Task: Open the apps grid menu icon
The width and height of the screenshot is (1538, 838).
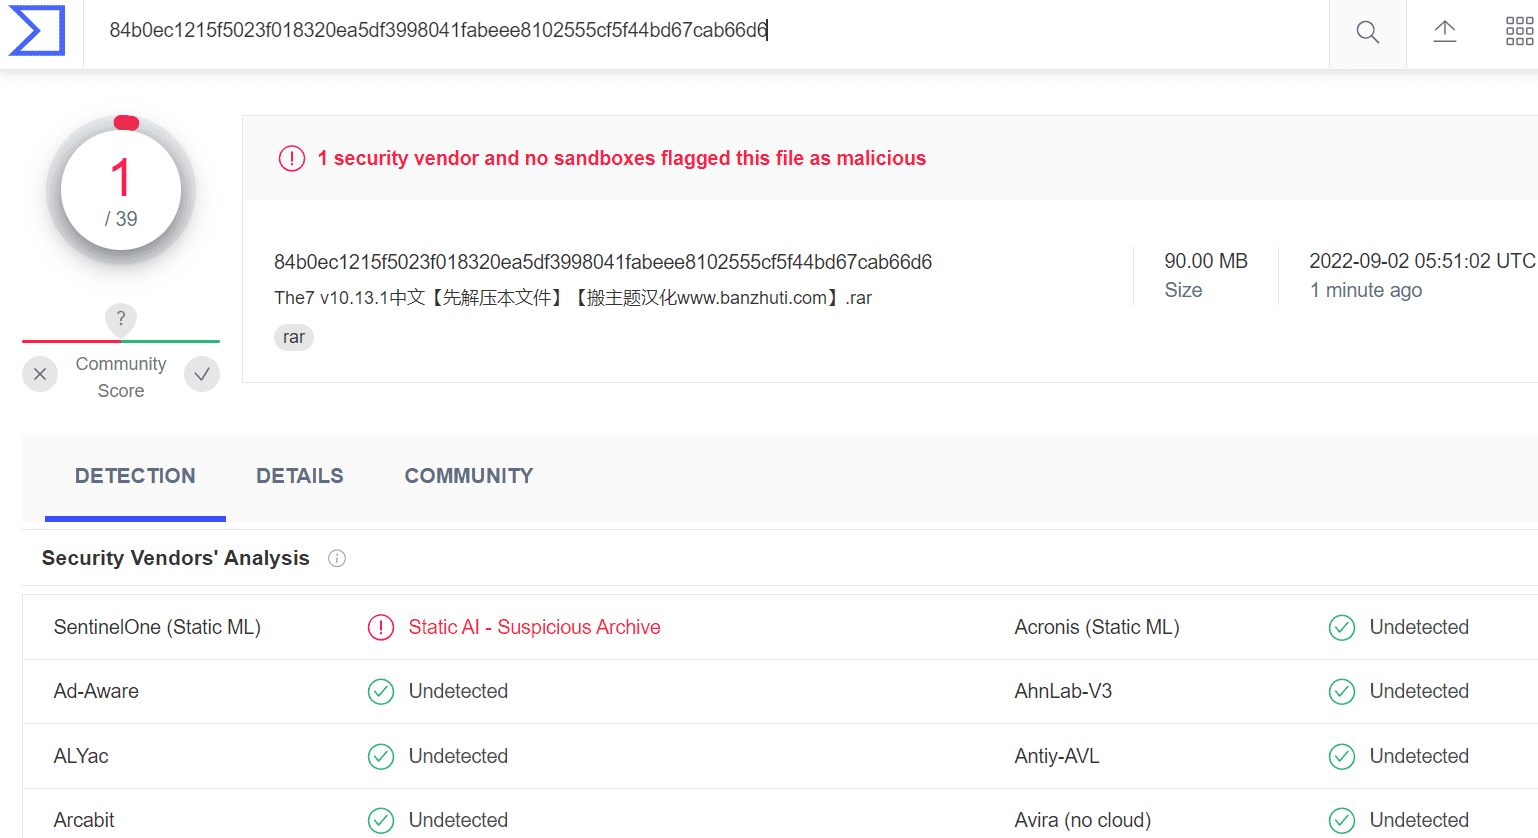Action: coord(1519,32)
